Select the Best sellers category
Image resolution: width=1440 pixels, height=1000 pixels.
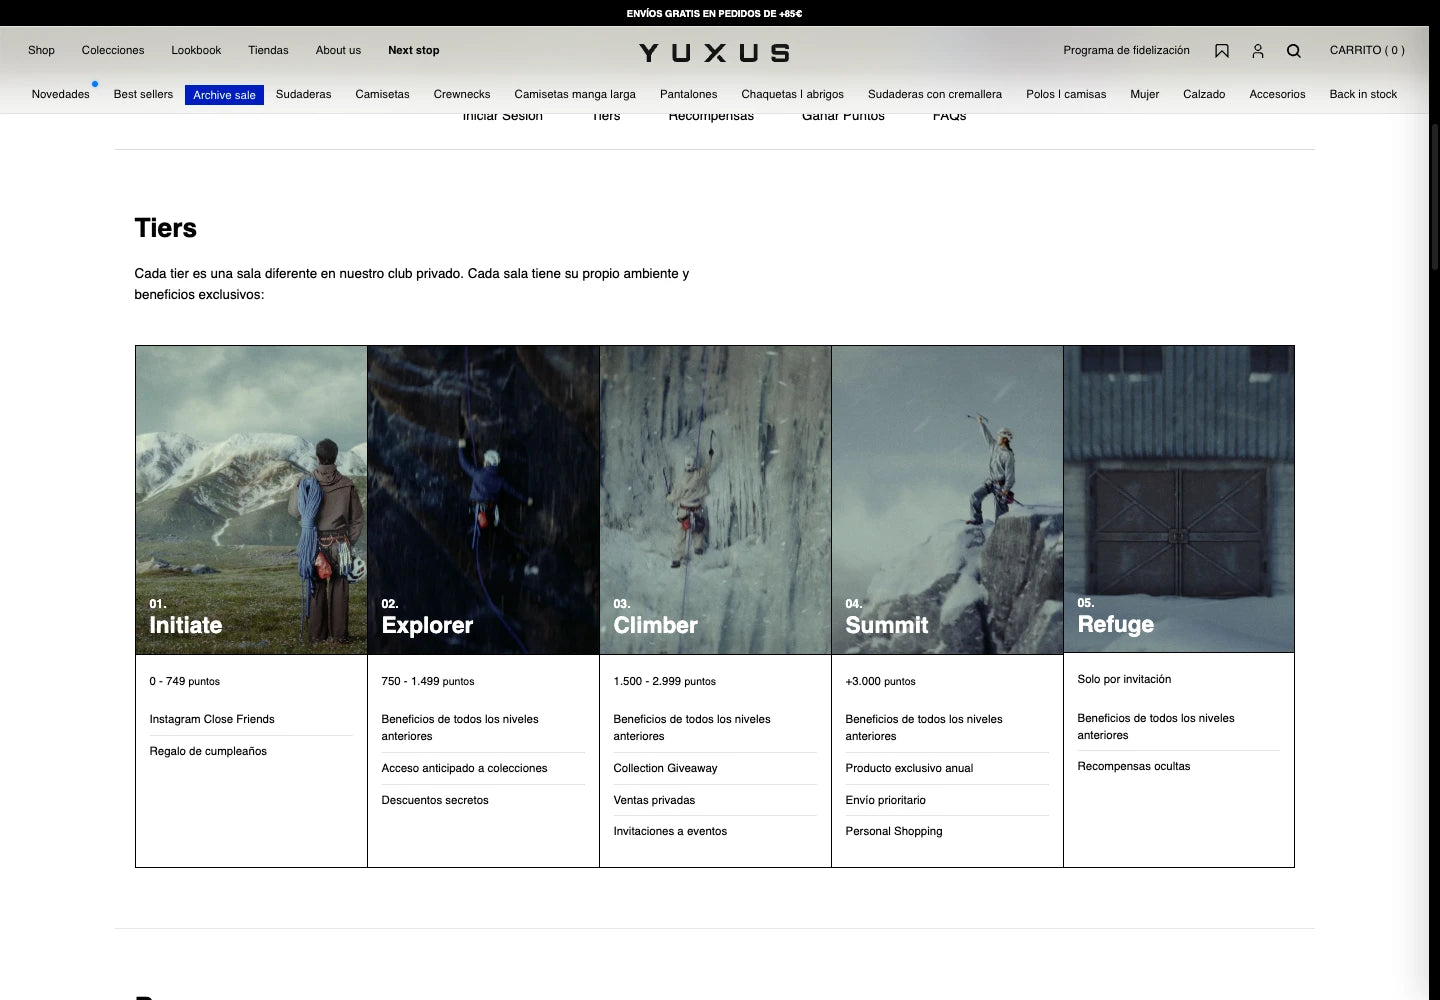pos(143,94)
